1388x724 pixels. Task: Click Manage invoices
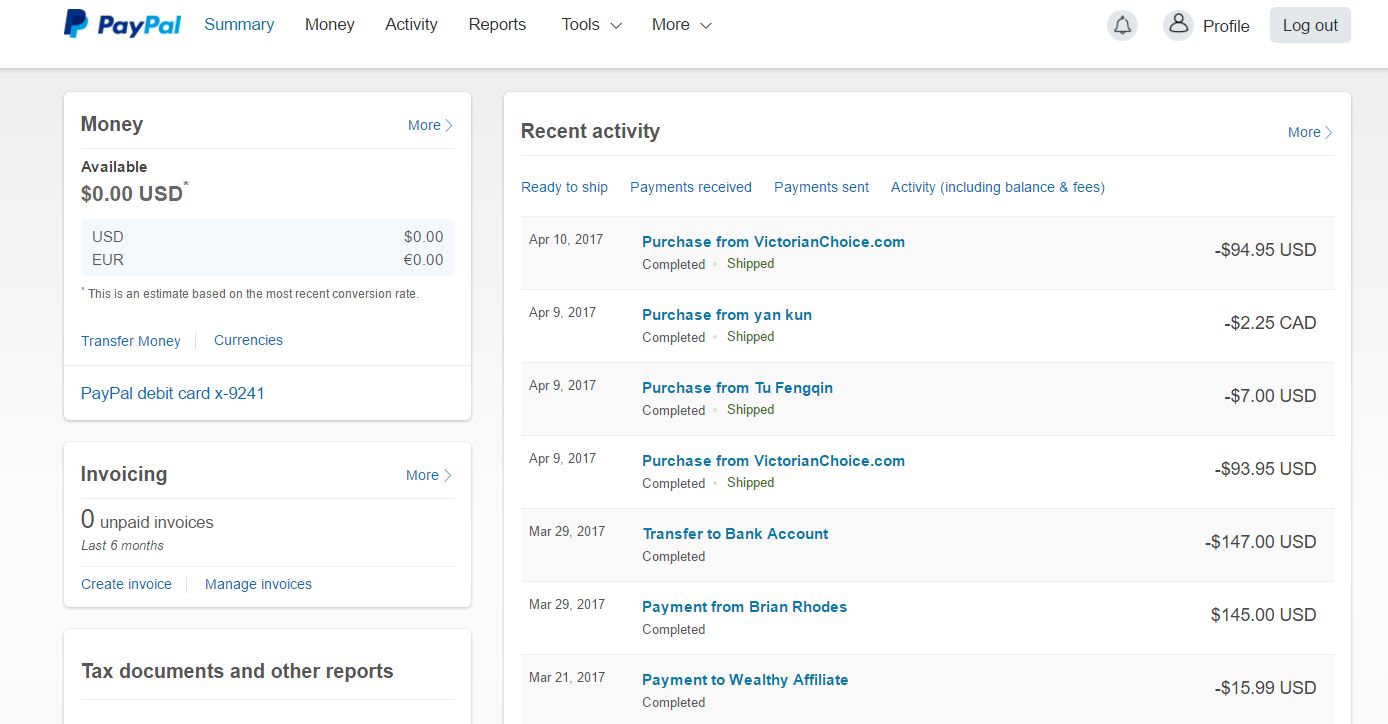pyautogui.click(x=258, y=584)
